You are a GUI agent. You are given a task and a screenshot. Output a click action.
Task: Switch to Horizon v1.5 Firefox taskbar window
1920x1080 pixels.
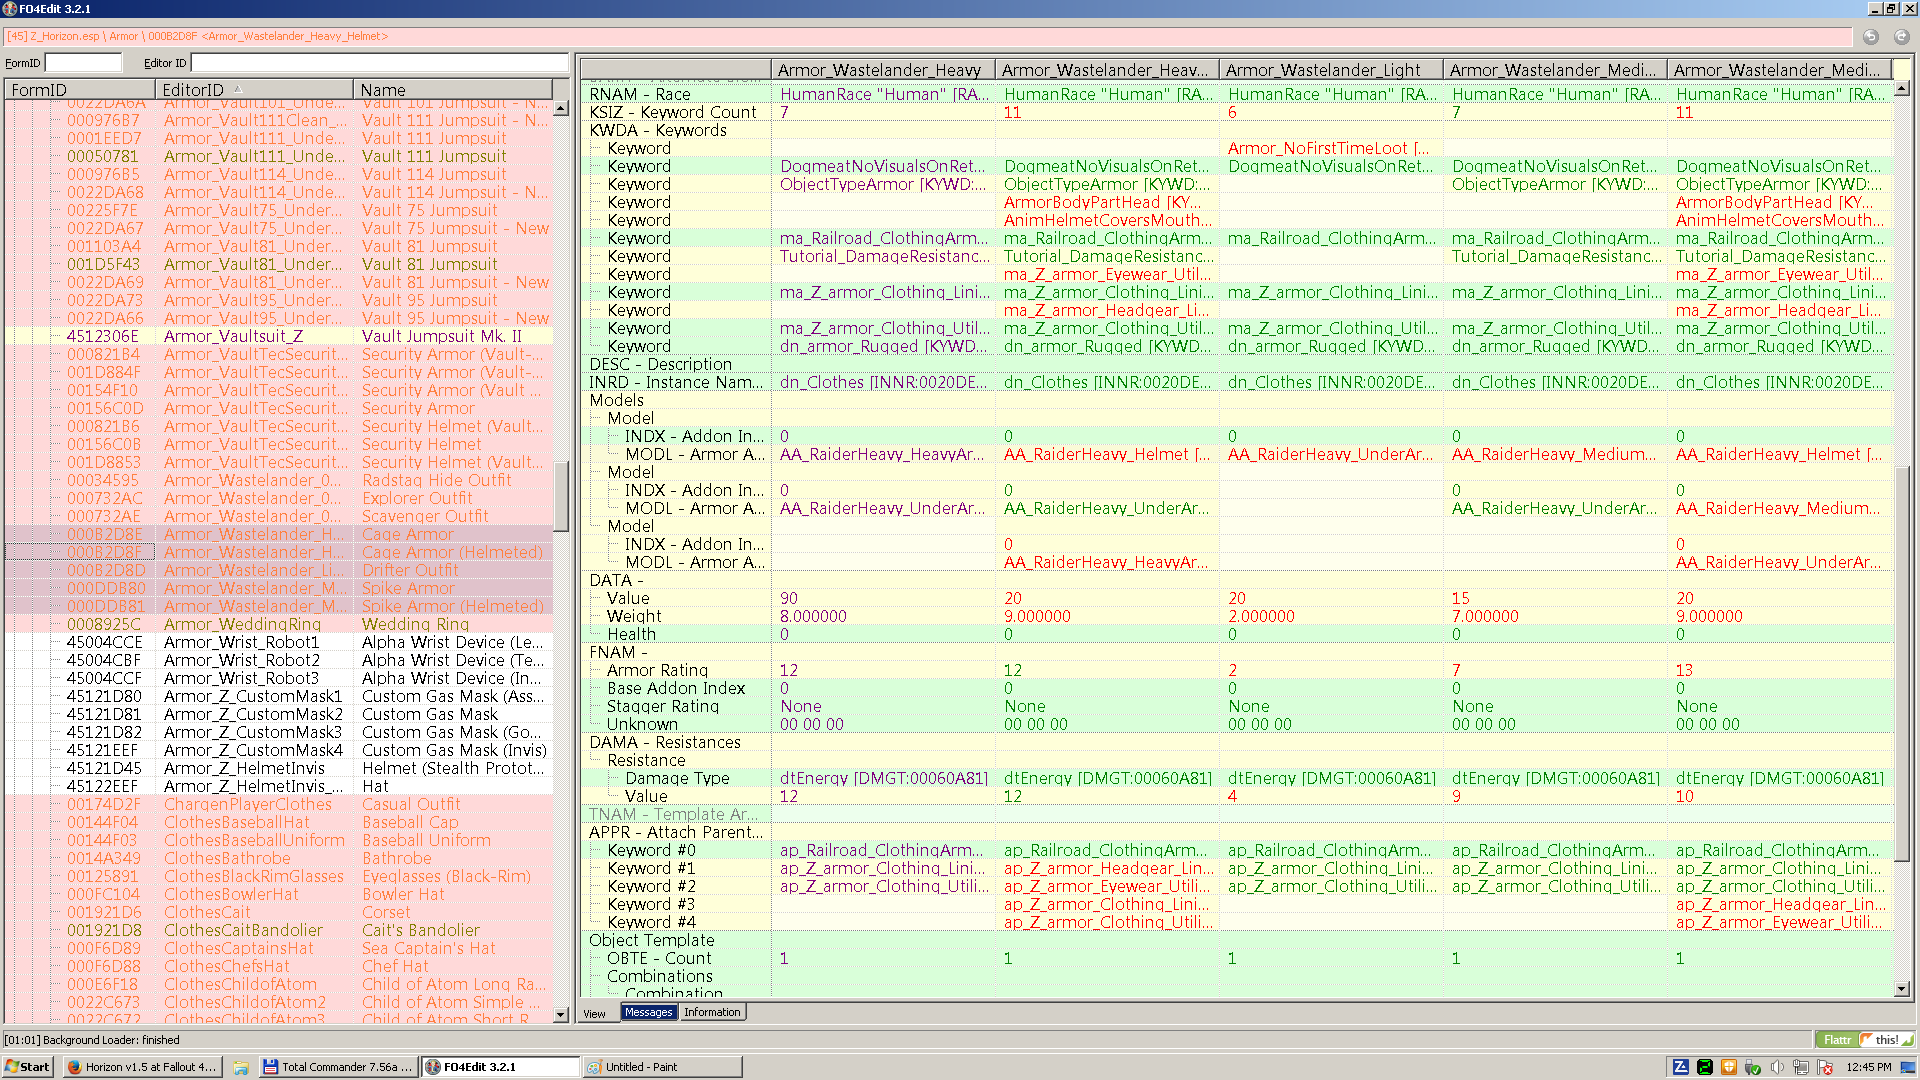[141, 1067]
